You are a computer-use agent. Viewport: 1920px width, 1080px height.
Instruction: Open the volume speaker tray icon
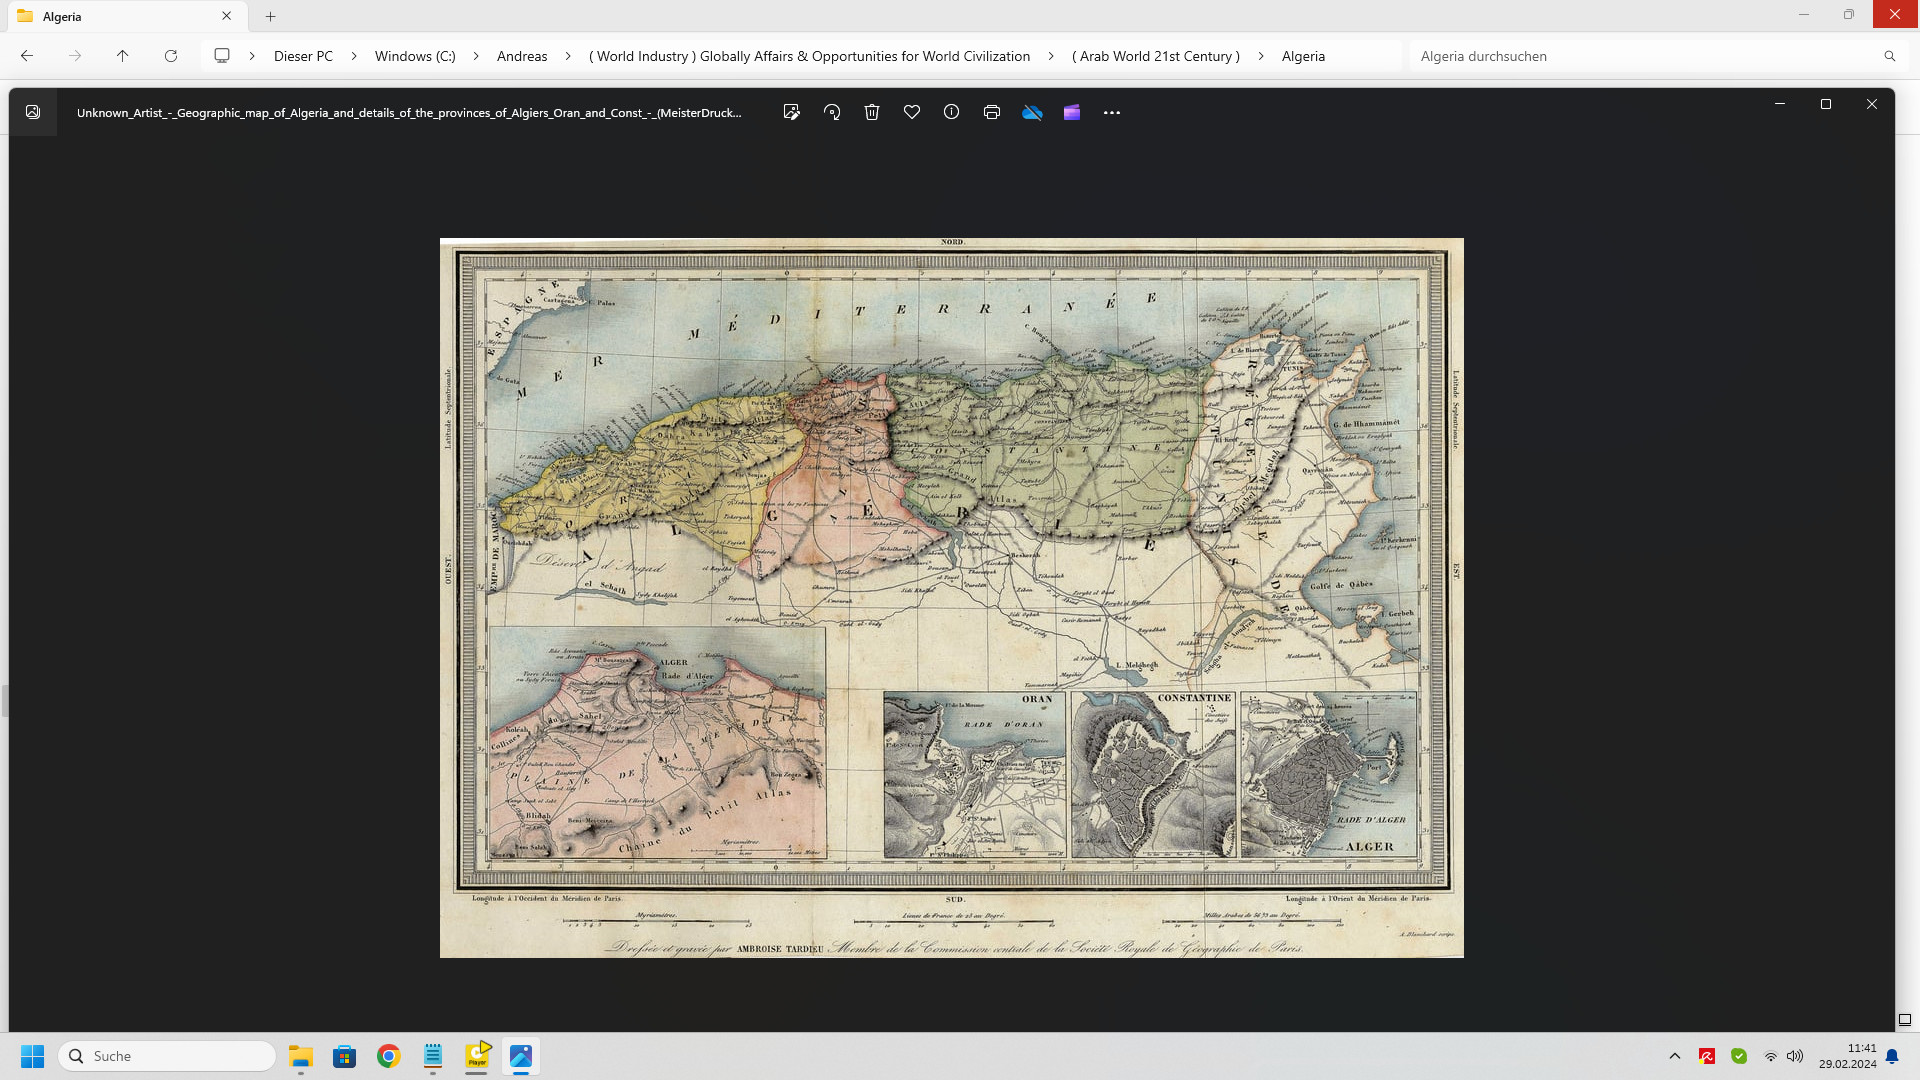coord(1795,1056)
